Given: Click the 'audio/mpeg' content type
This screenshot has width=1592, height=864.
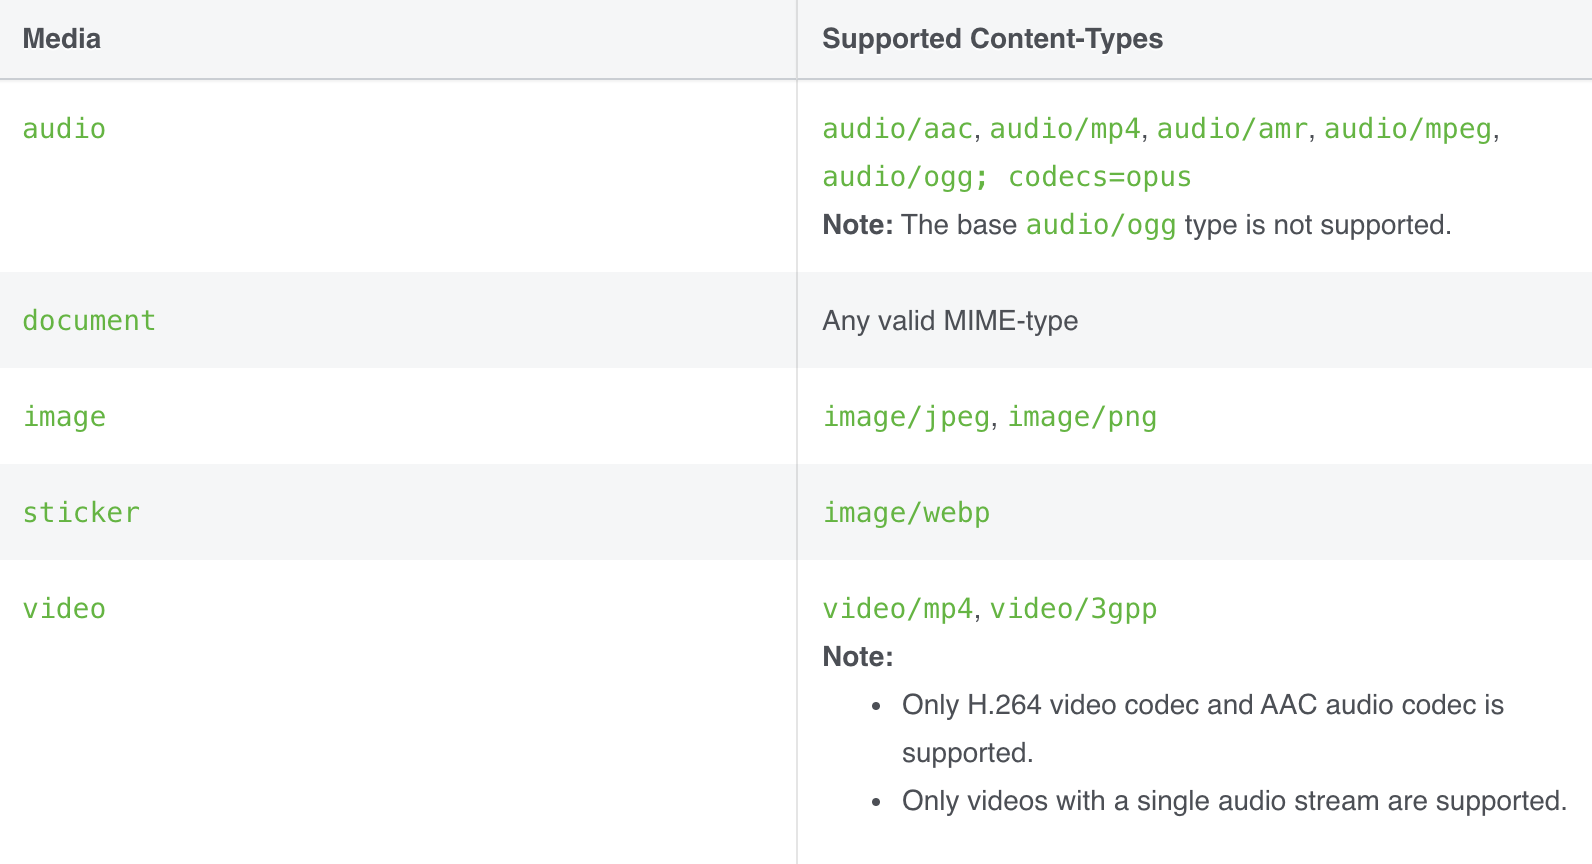Looking at the screenshot, I should point(1408,129).
